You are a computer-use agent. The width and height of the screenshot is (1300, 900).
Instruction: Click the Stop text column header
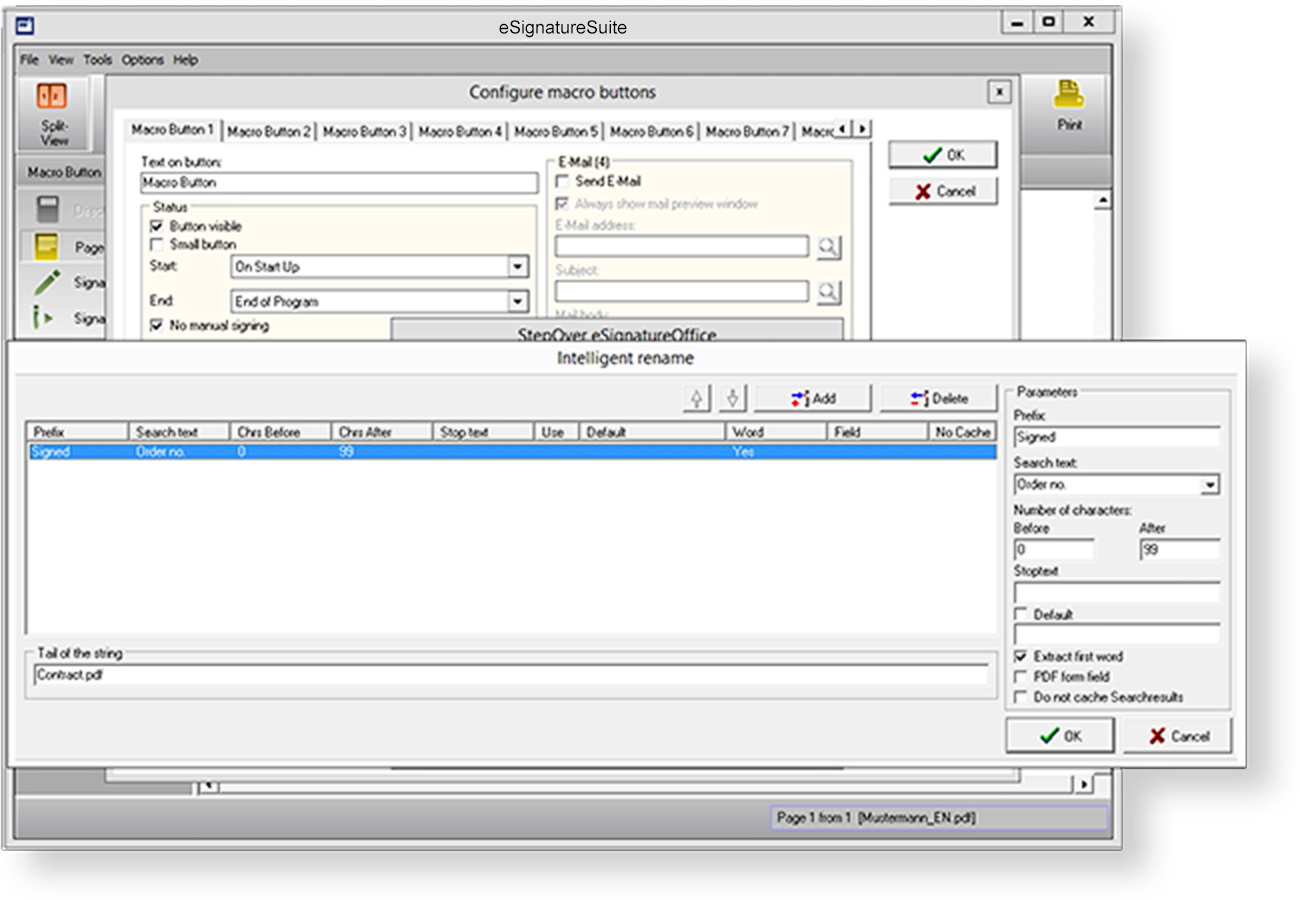point(482,432)
